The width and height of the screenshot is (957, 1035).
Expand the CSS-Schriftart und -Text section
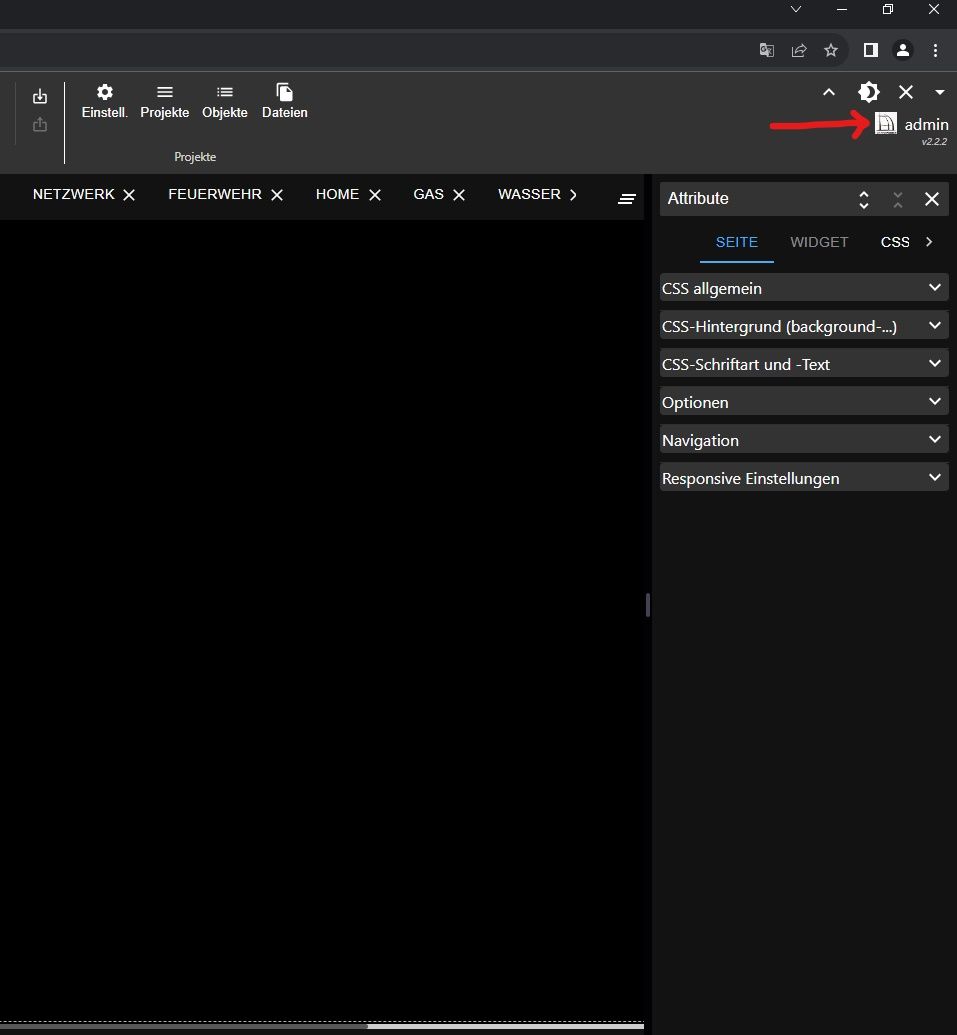click(804, 364)
